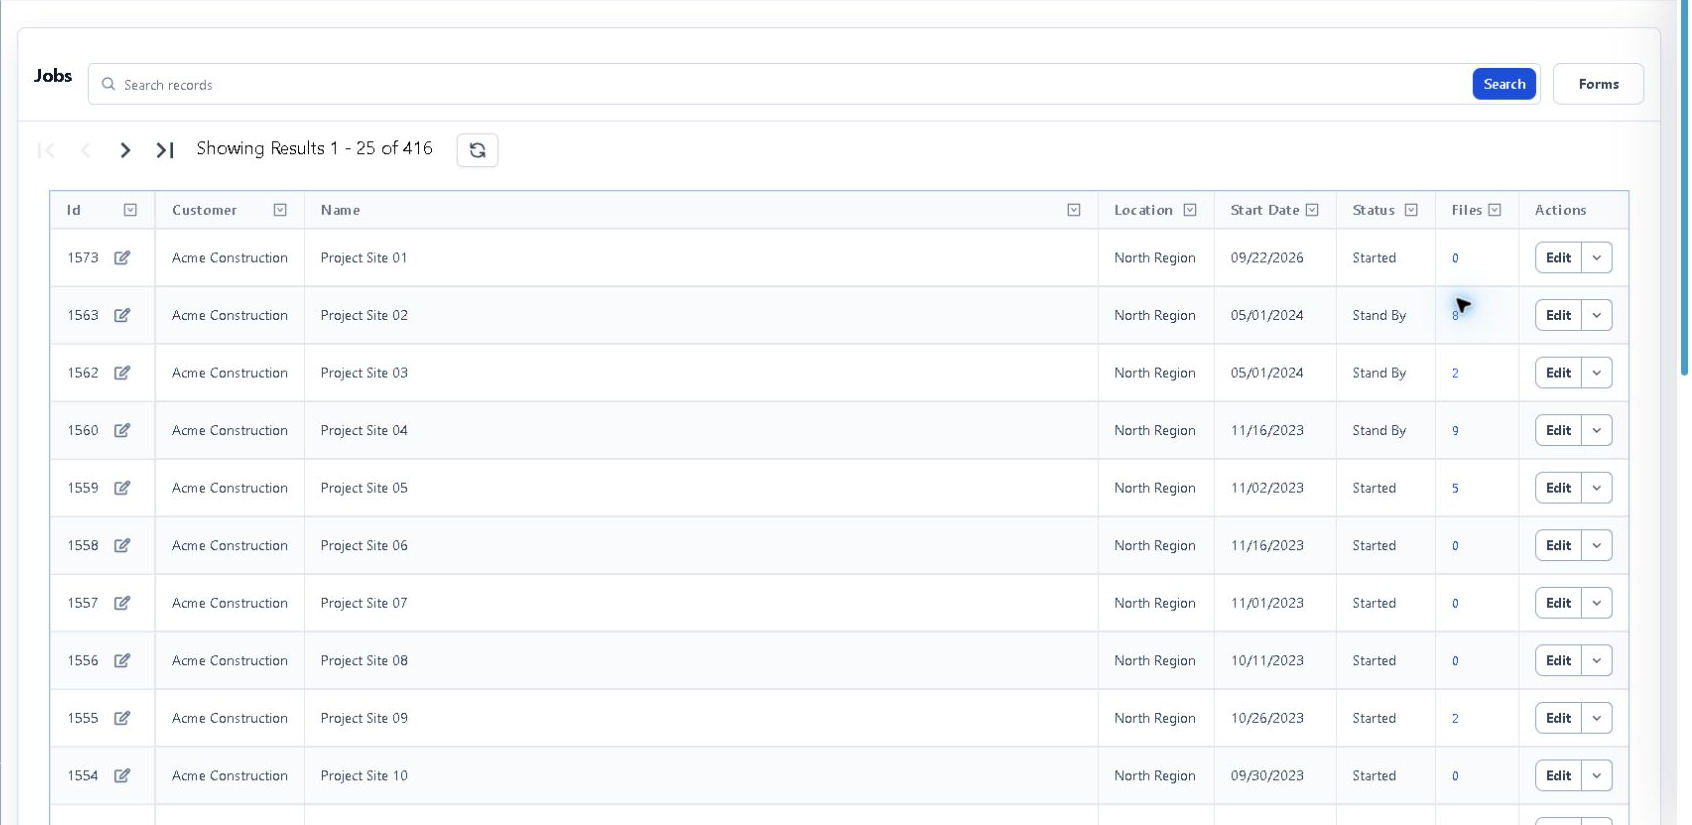The height and width of the screenshot is (825, 1692).
Task: Open the Files column filter menu
Action: pos(1495,210)
